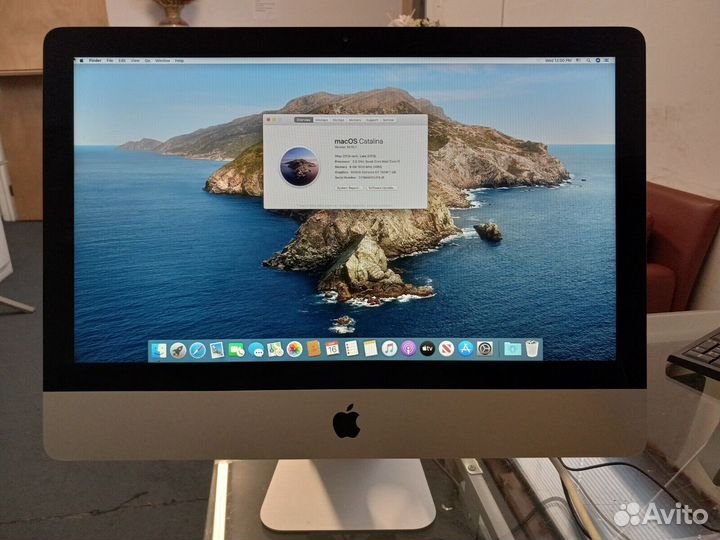Image resolution: width=720 pixels, height=540 pixels.
Task: Launch Podcasts purple icon in Dock
Action: (408, 349)
